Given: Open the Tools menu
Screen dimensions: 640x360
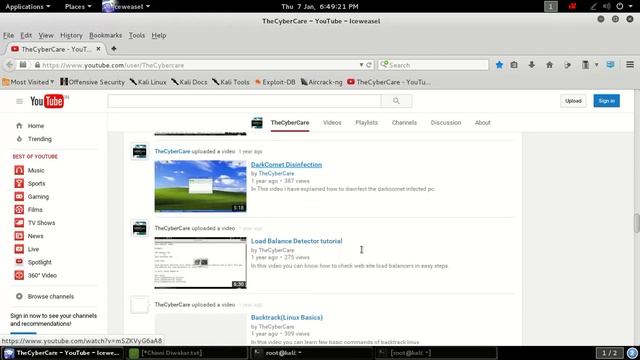Looking at the screenshot, I should coord(137,36).
